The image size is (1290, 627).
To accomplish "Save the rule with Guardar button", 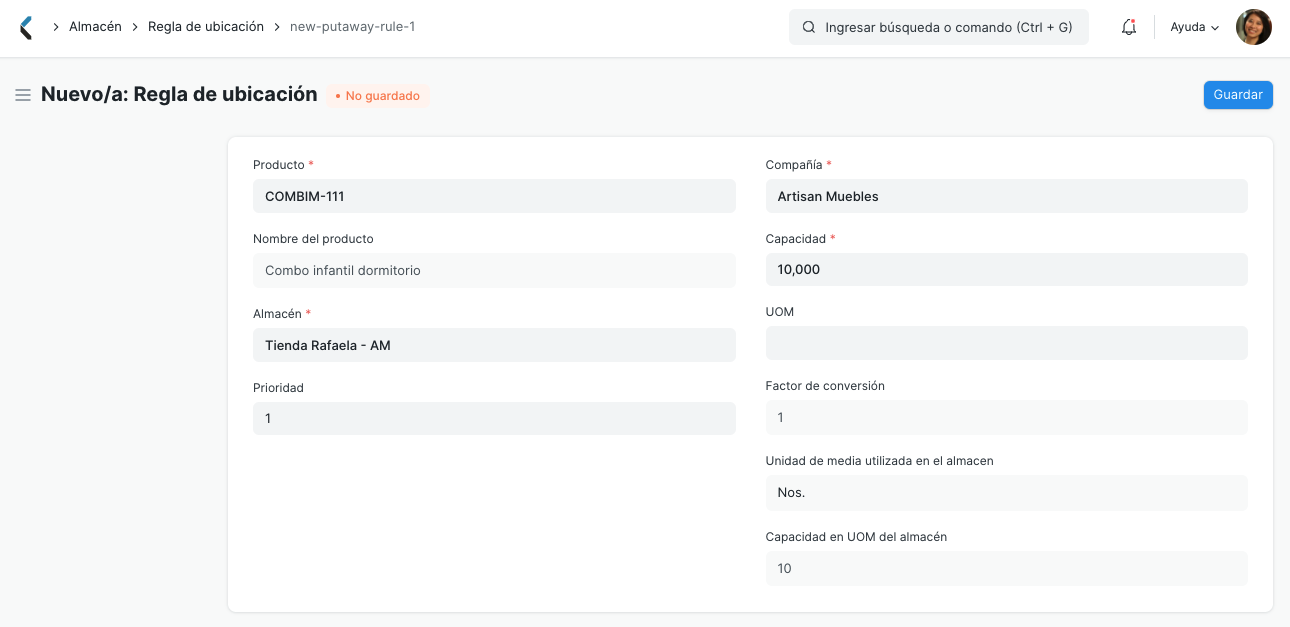I will click(x=1238, y=95).
